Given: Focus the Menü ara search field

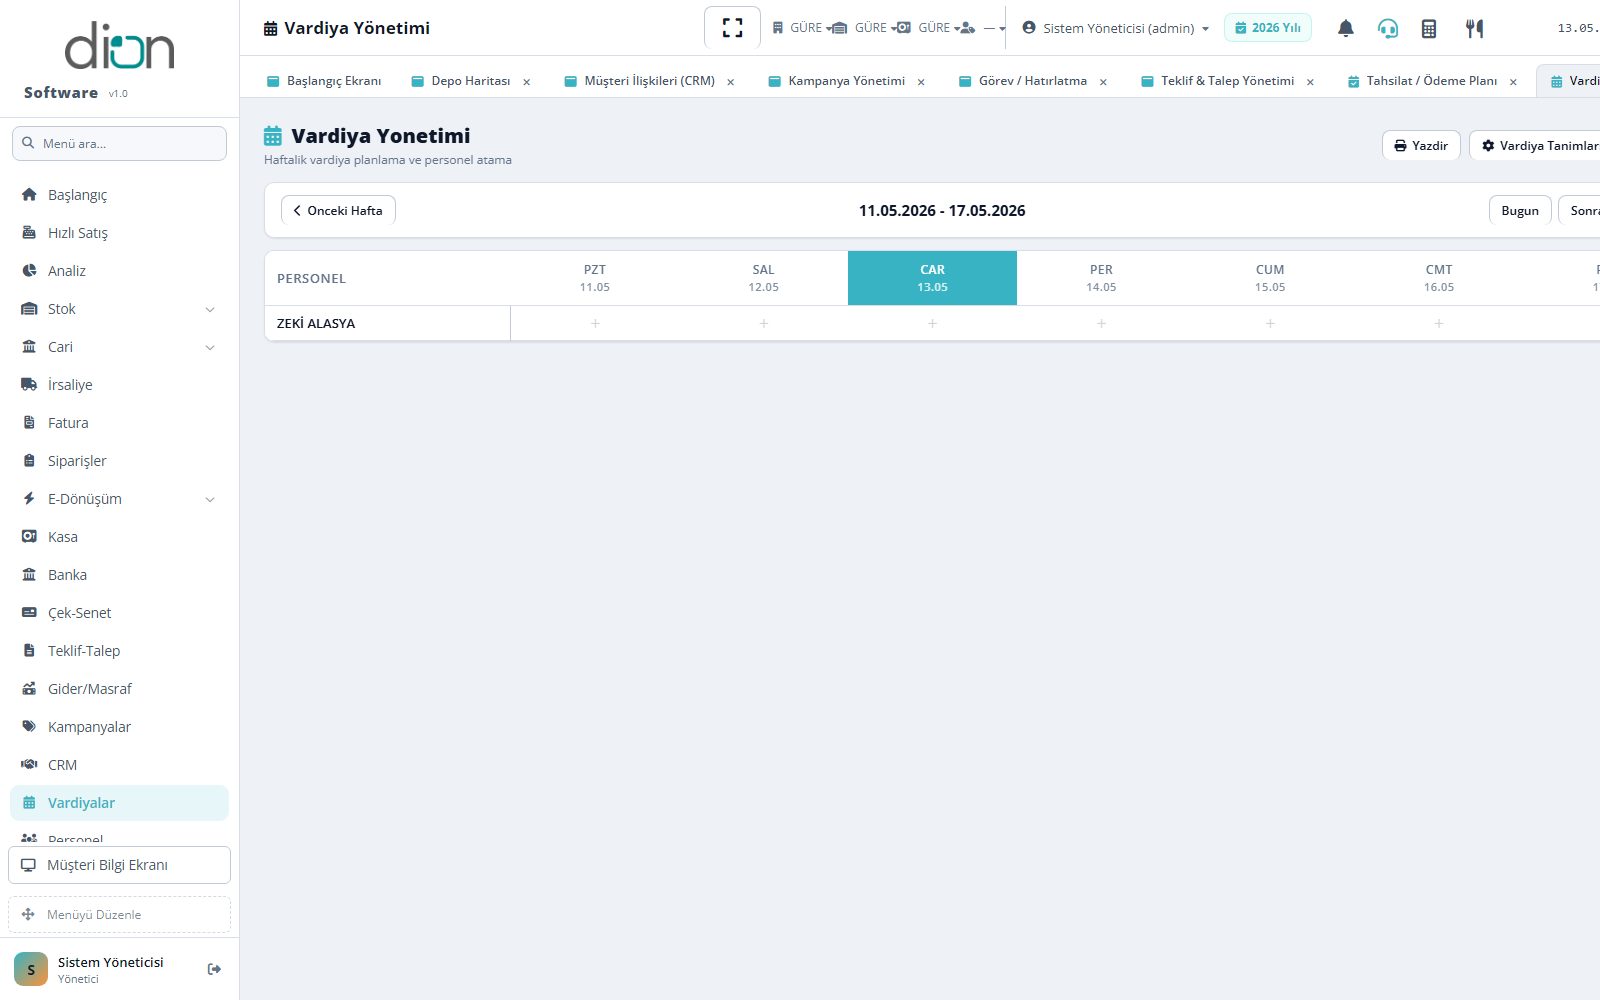Looking at the screenshot, I should click(119, 143).
